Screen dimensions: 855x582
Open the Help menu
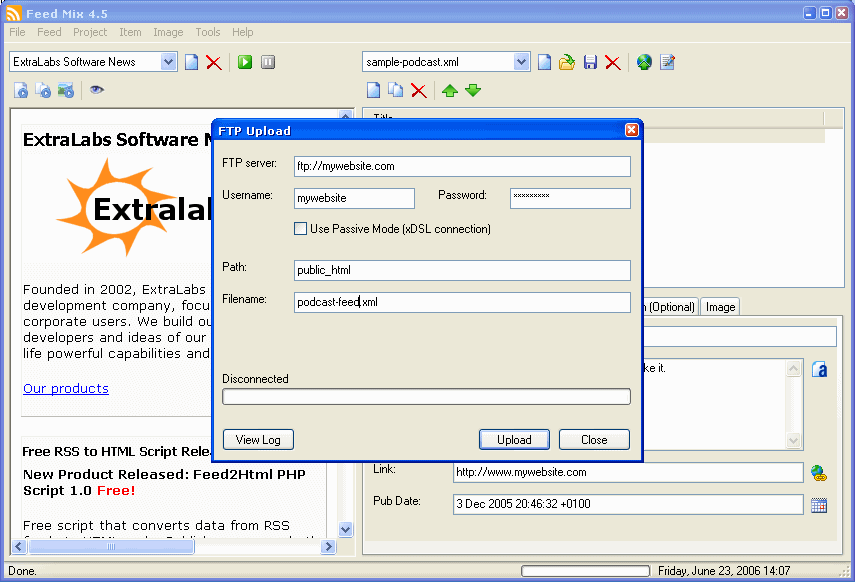point(243,32)
